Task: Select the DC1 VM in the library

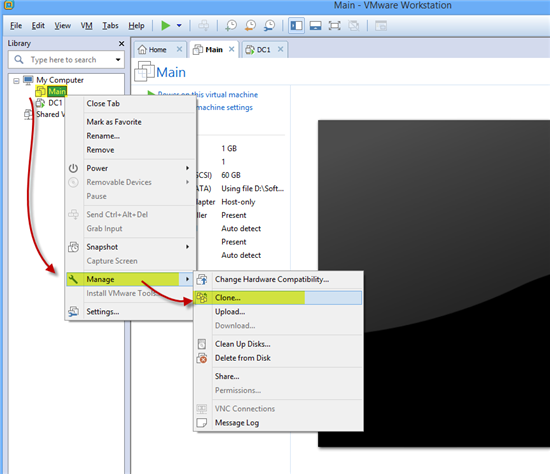Action: (55, 103)
